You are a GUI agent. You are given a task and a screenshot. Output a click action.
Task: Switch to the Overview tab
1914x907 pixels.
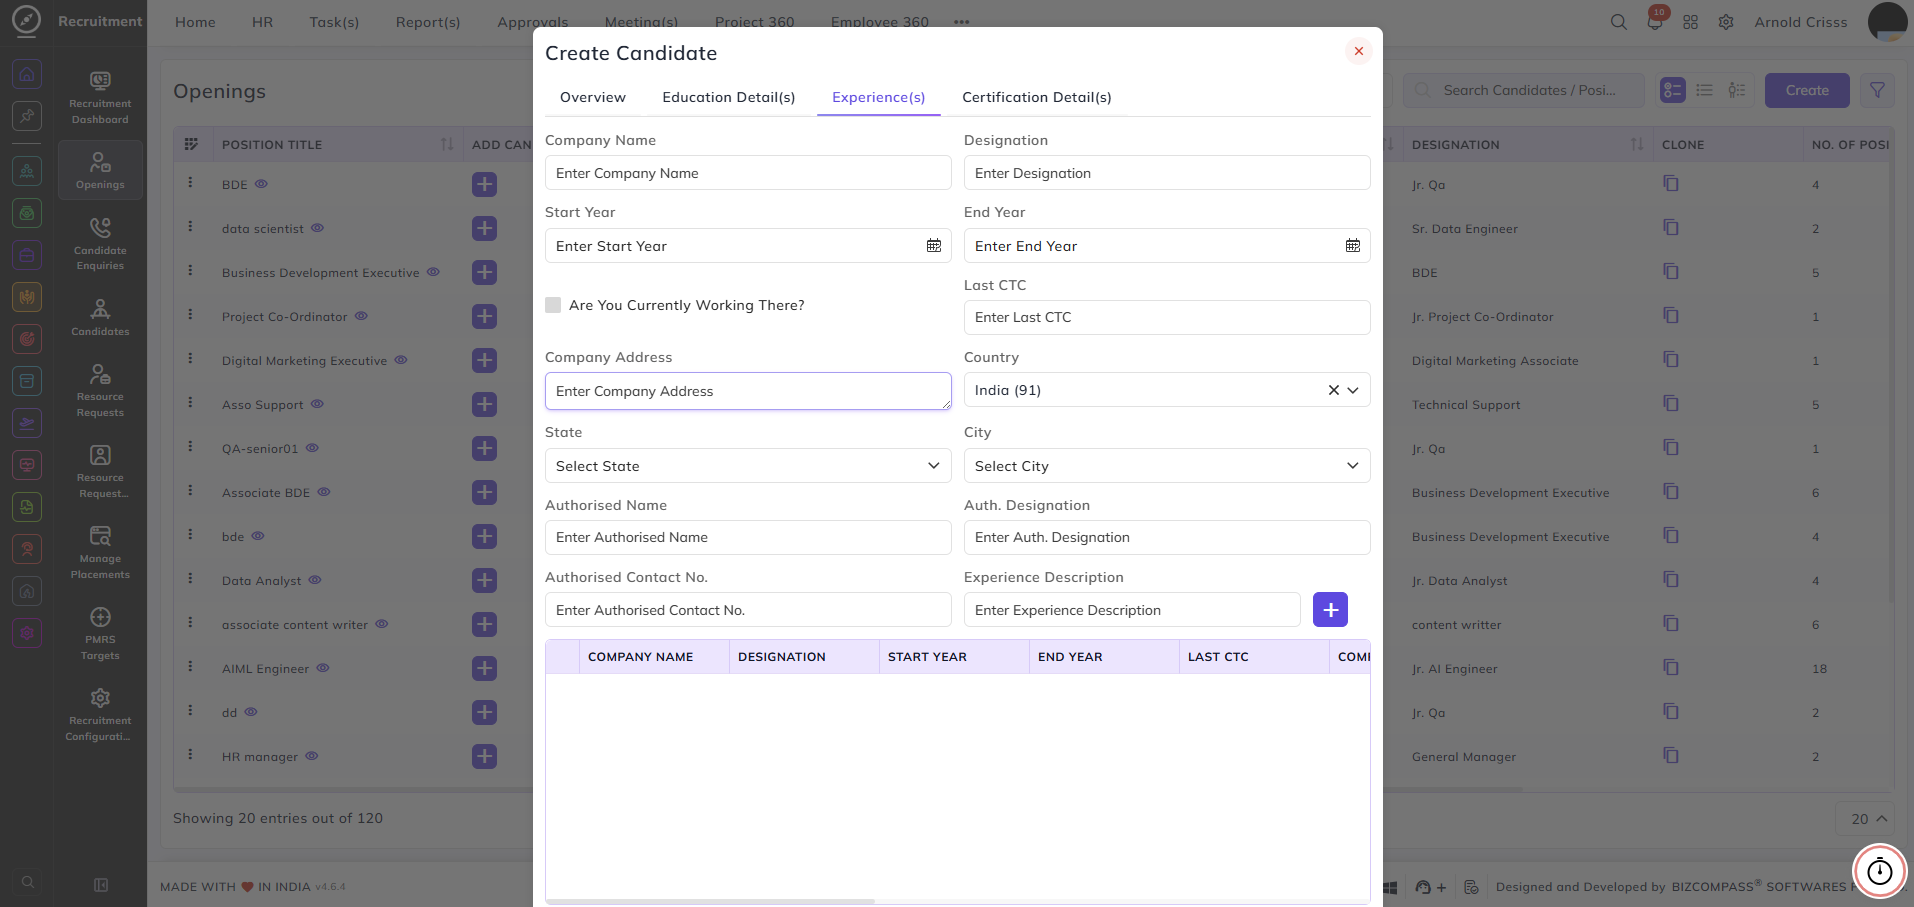tap(593, 97)
